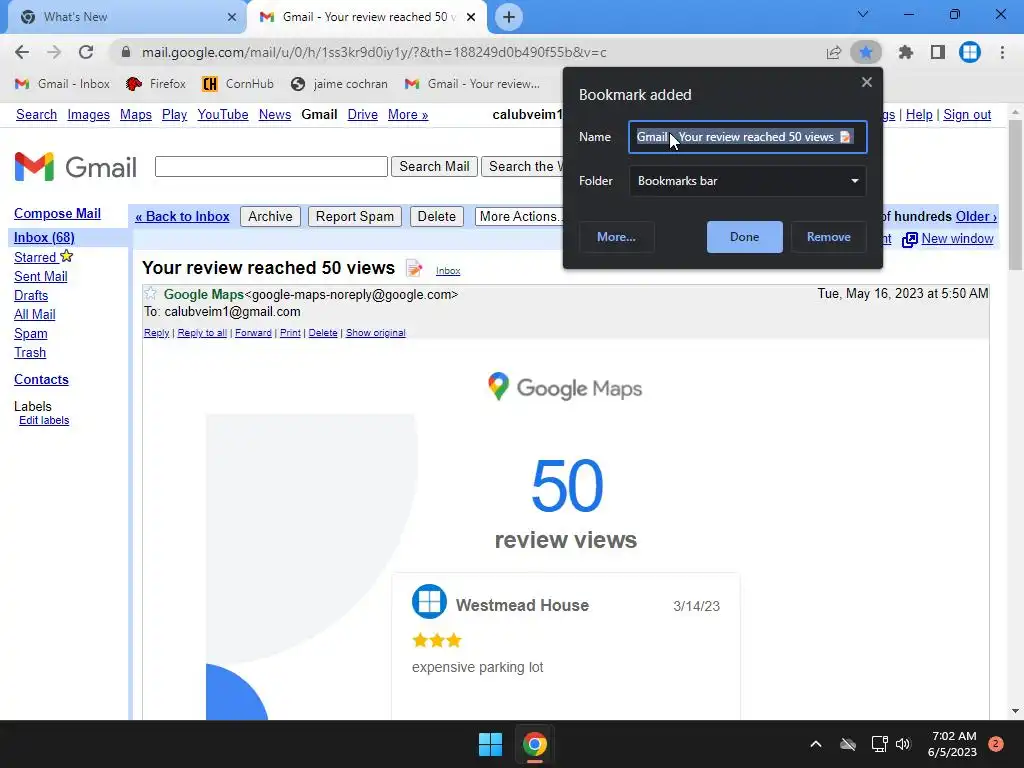Open Firefox bookmark
1024x768 pixels.
pos(156,84)
